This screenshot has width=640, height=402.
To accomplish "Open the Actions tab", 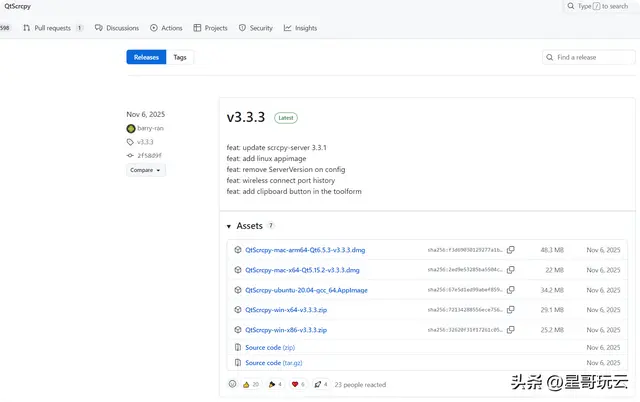I will [166, 28].
